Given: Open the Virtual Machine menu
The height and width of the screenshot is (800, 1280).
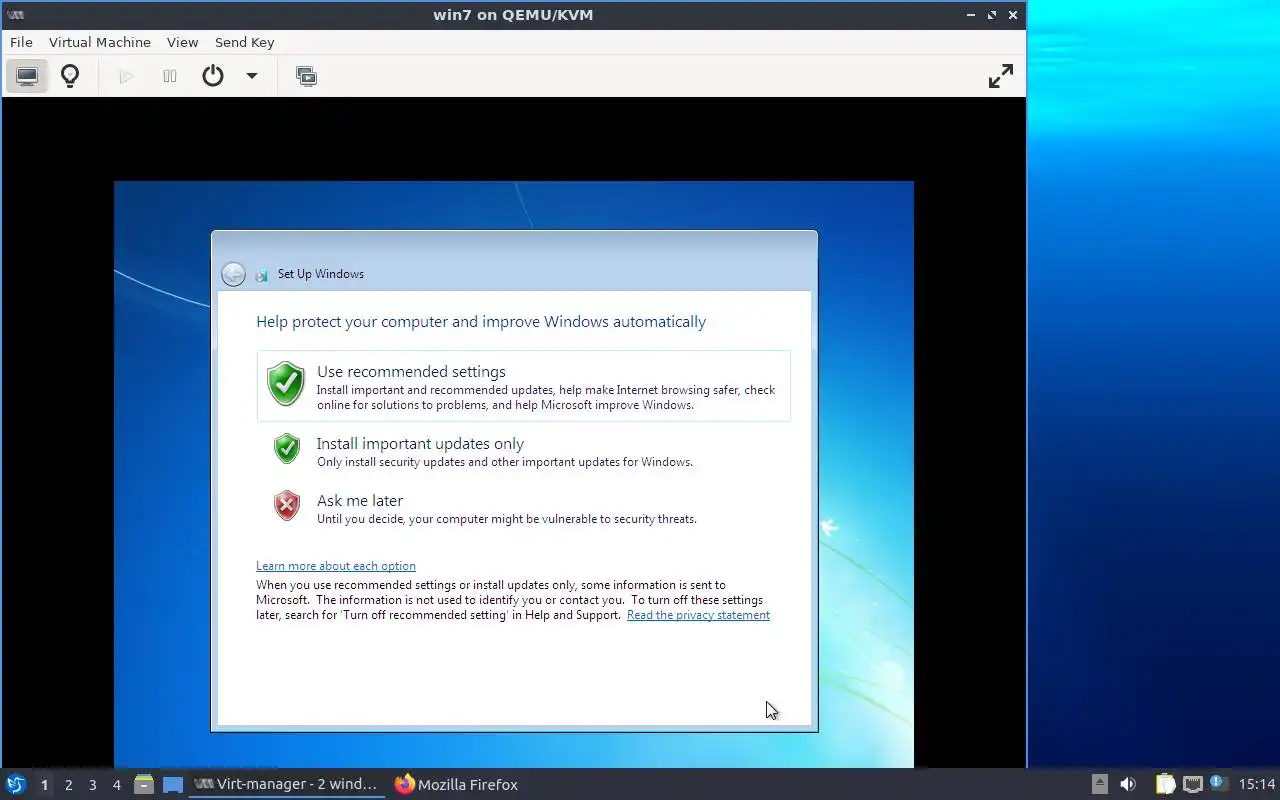Looking at the screenshot, I should [100, 42].
